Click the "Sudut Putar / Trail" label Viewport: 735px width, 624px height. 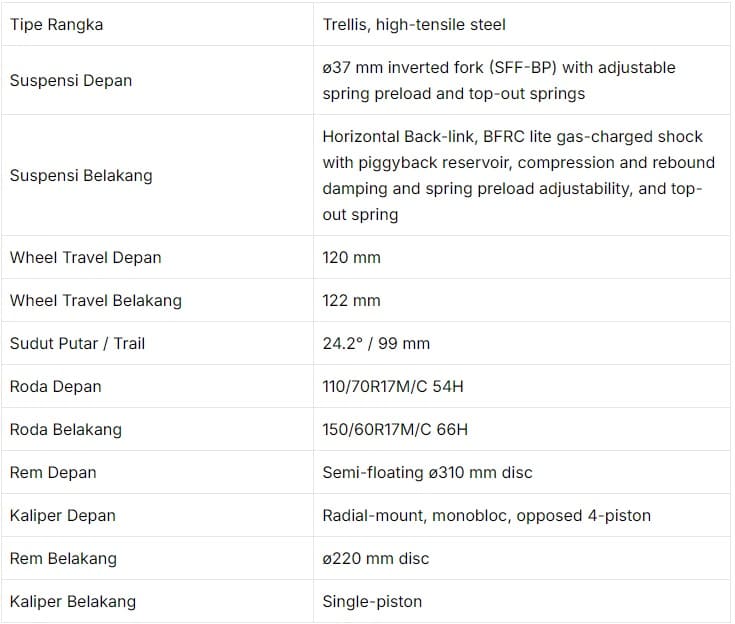point(77,343)
